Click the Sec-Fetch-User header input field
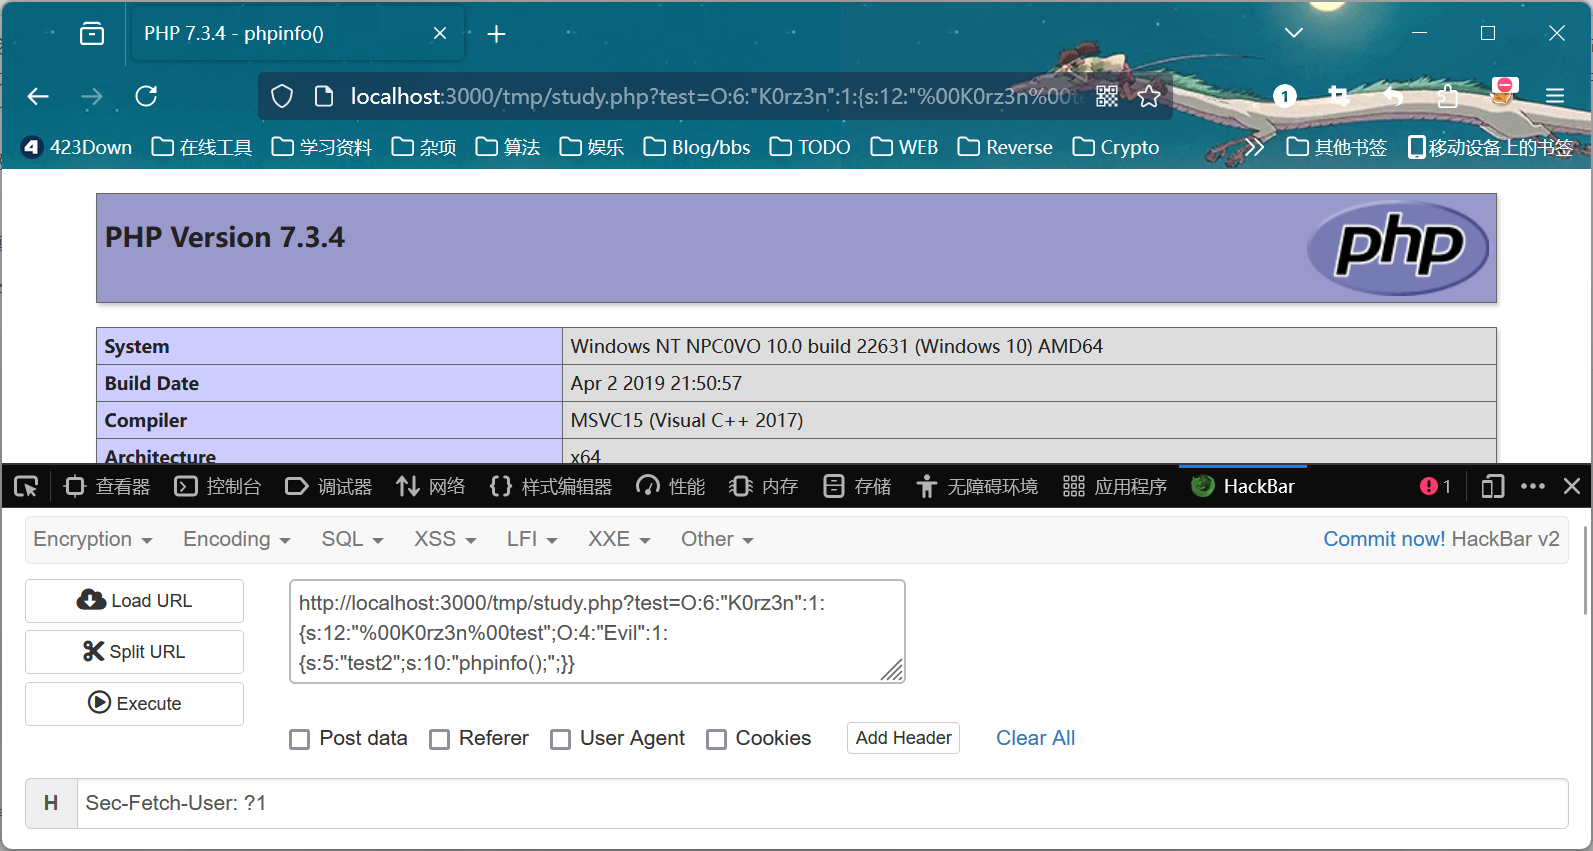This screenshot has height=851, width=1593. 820,803
